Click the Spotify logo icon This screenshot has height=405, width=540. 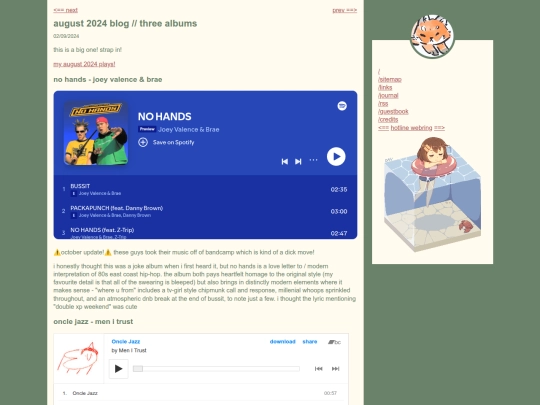342,106
